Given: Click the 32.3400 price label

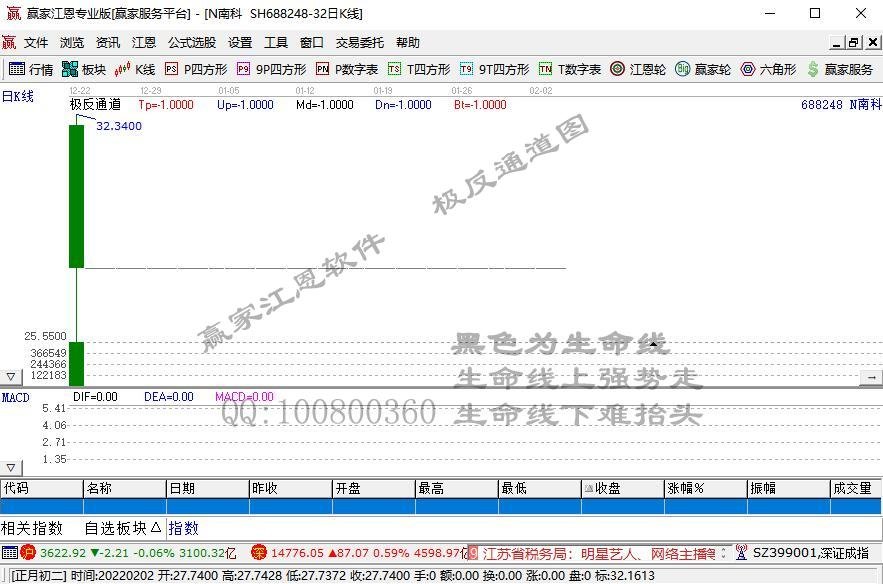Looking at the screenshot, I should pyautogui.click(x=119, y=126).
